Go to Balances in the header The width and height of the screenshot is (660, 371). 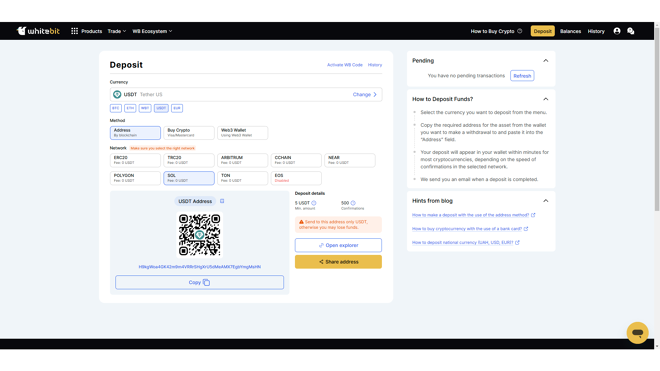click(x=570, y=31)
